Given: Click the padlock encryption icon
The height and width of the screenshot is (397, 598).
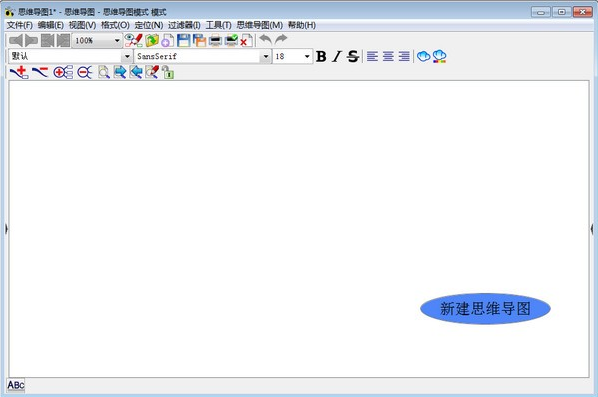Looking at the screenshot, I should [168, 72].
